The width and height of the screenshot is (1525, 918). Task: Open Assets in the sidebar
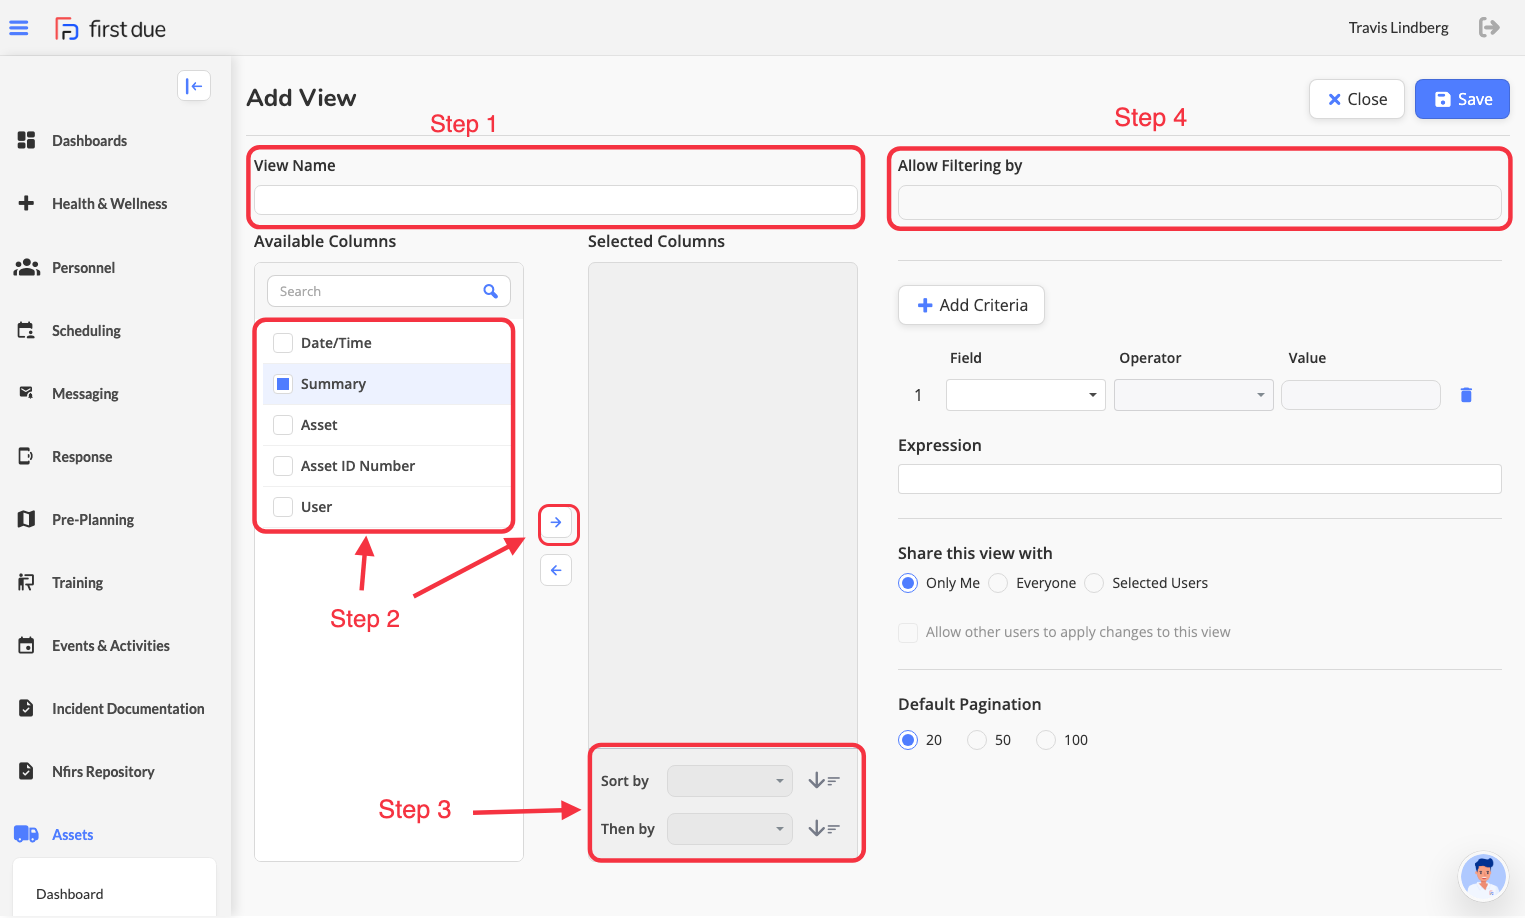tap(73, 835)
